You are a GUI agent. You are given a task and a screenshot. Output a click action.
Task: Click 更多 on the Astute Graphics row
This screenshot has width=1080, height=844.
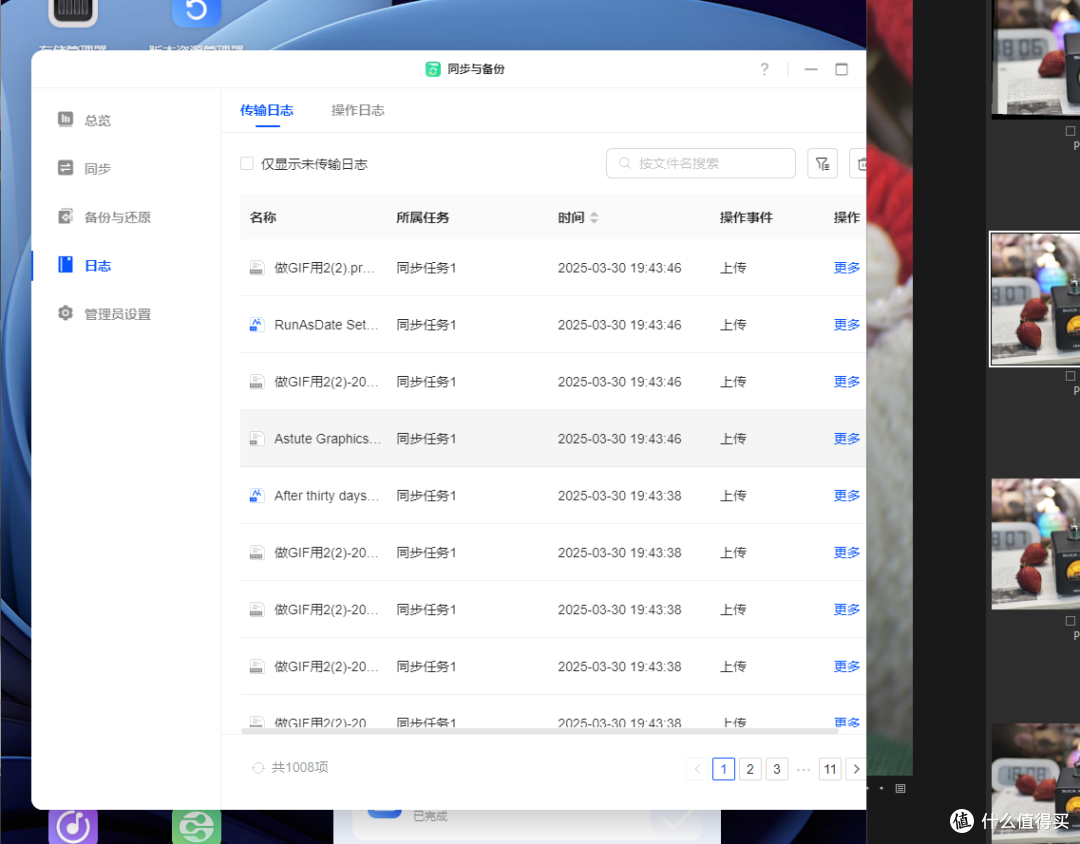846,438
